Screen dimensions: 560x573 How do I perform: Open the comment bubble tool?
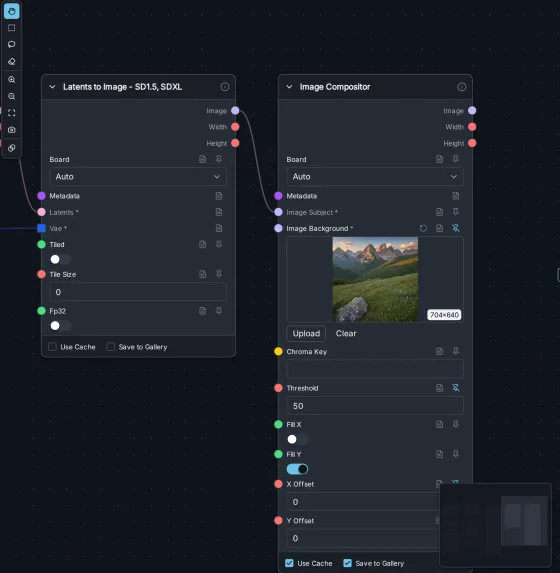tap(12, 44)
